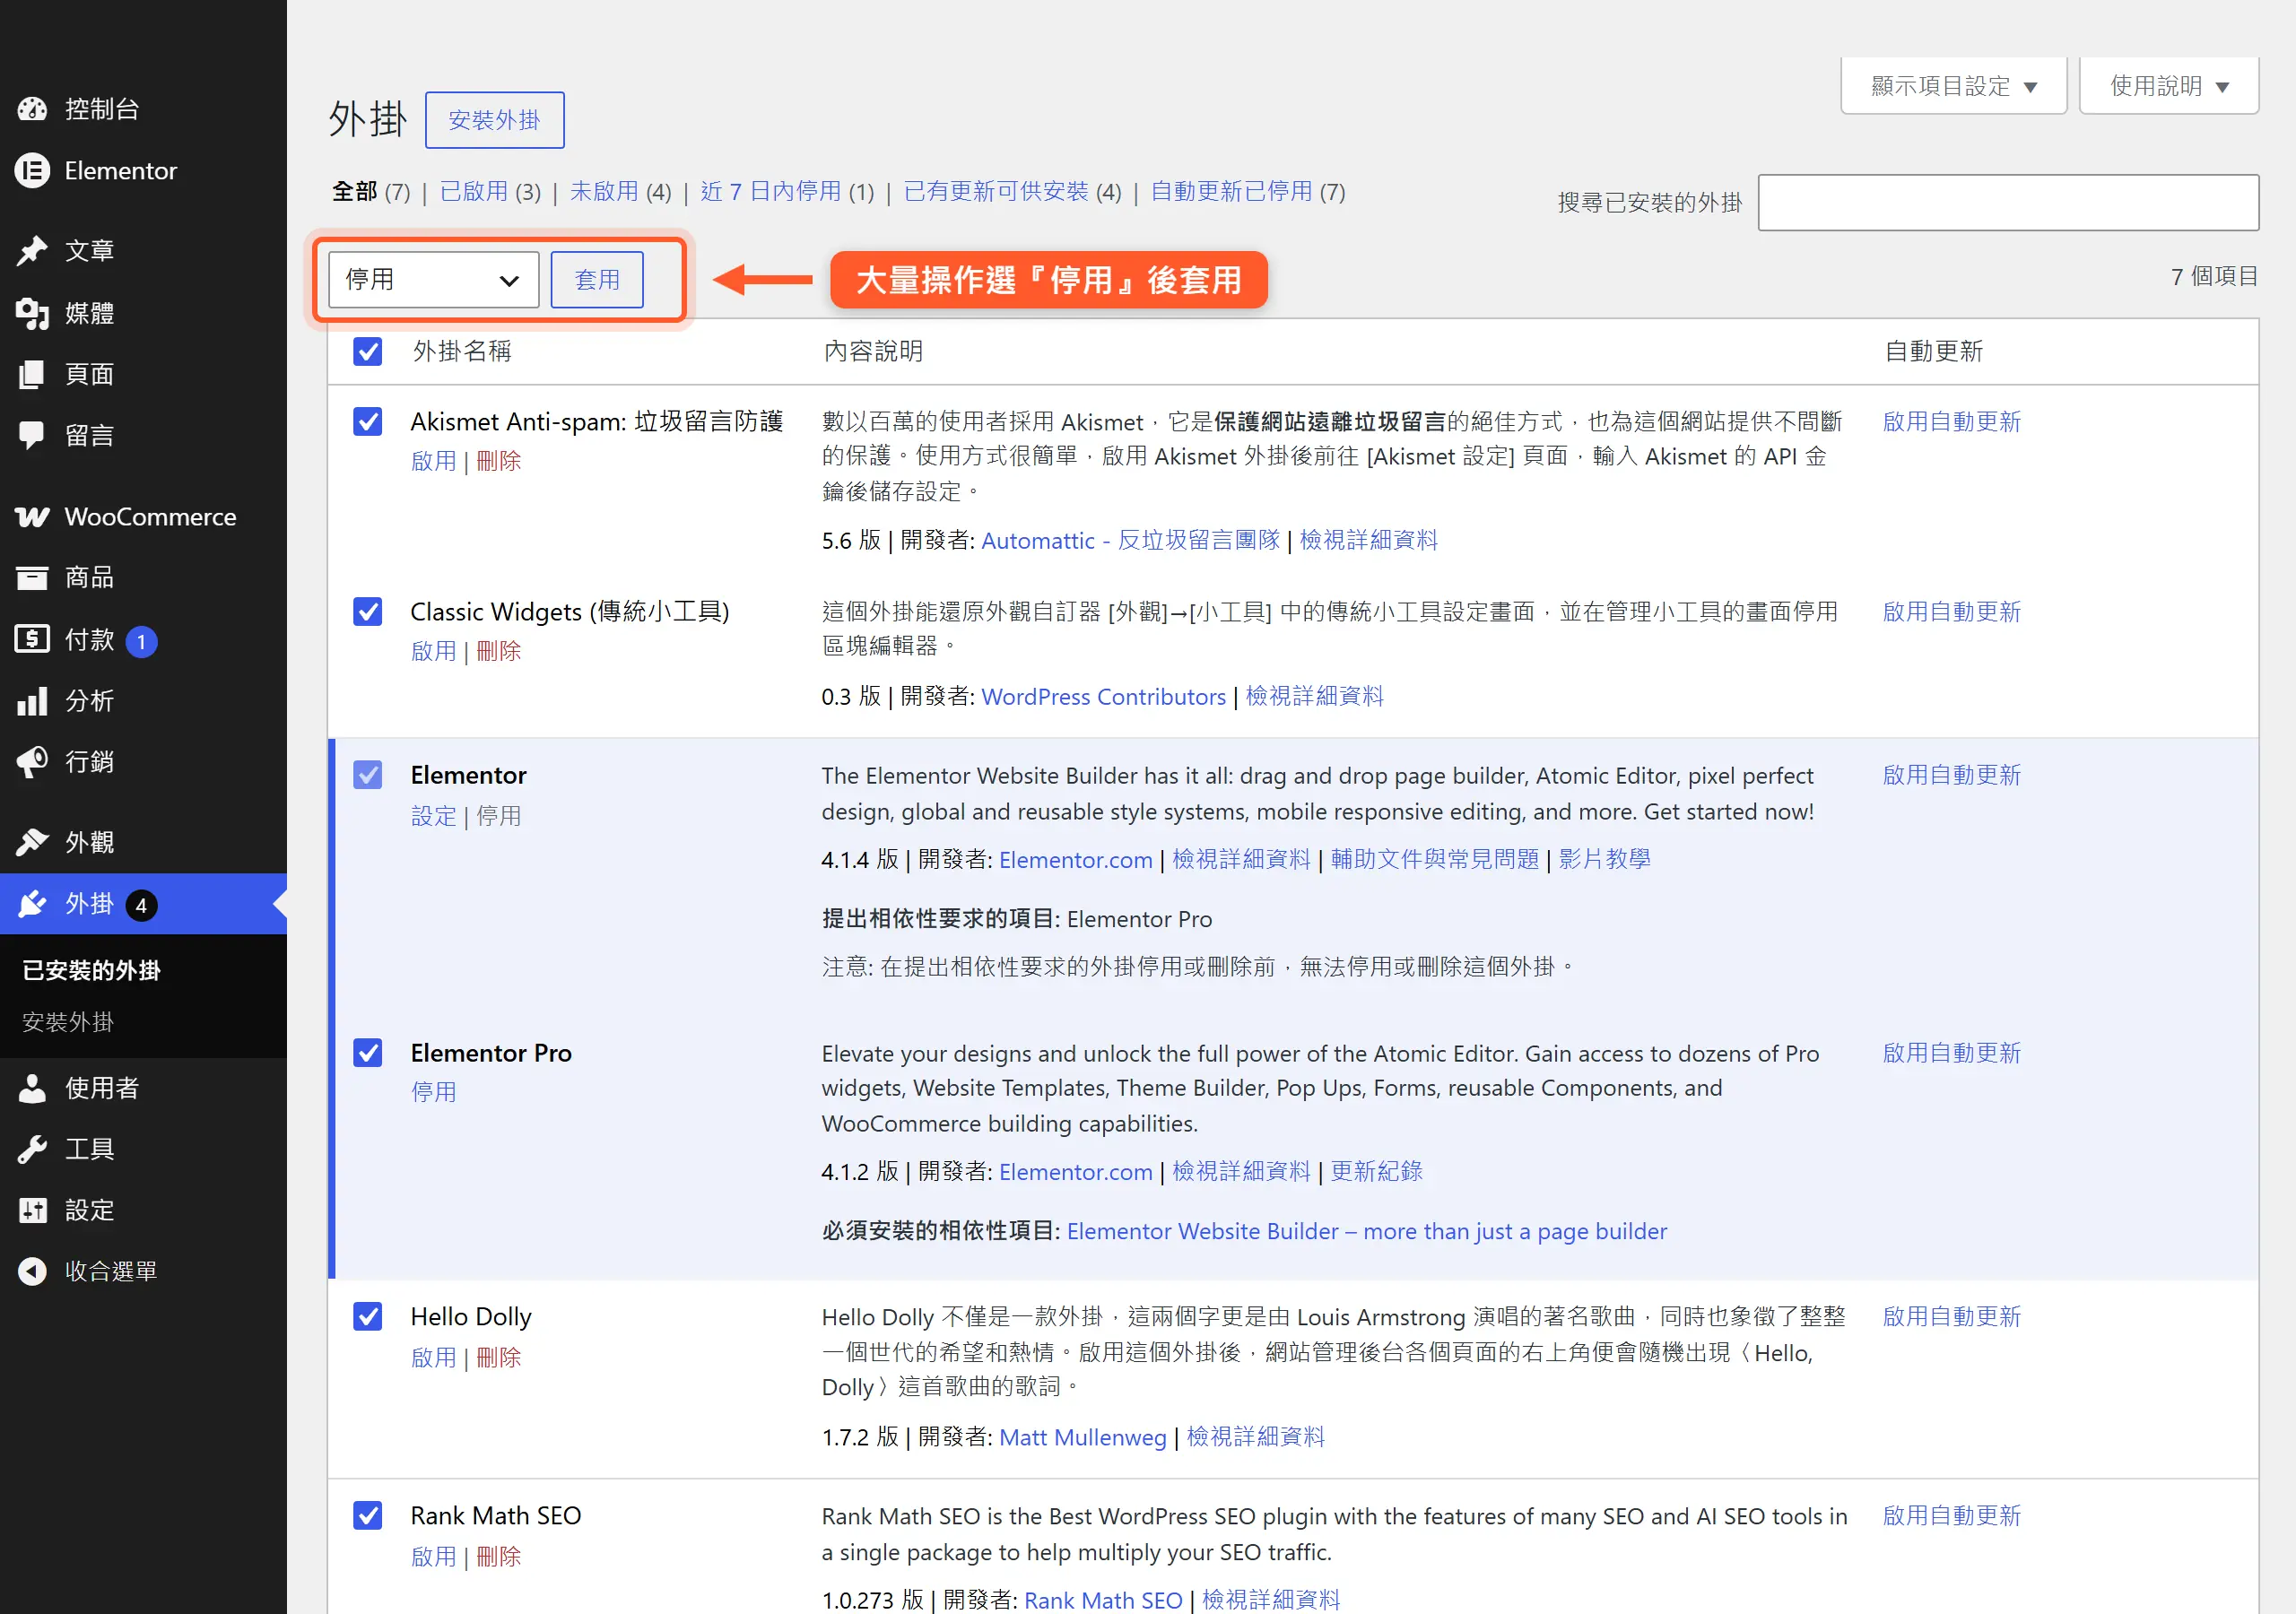This screenshot has height=1614, width=2296.
Task: Click the 付款 notification badge 1
Action: [141, 641]
